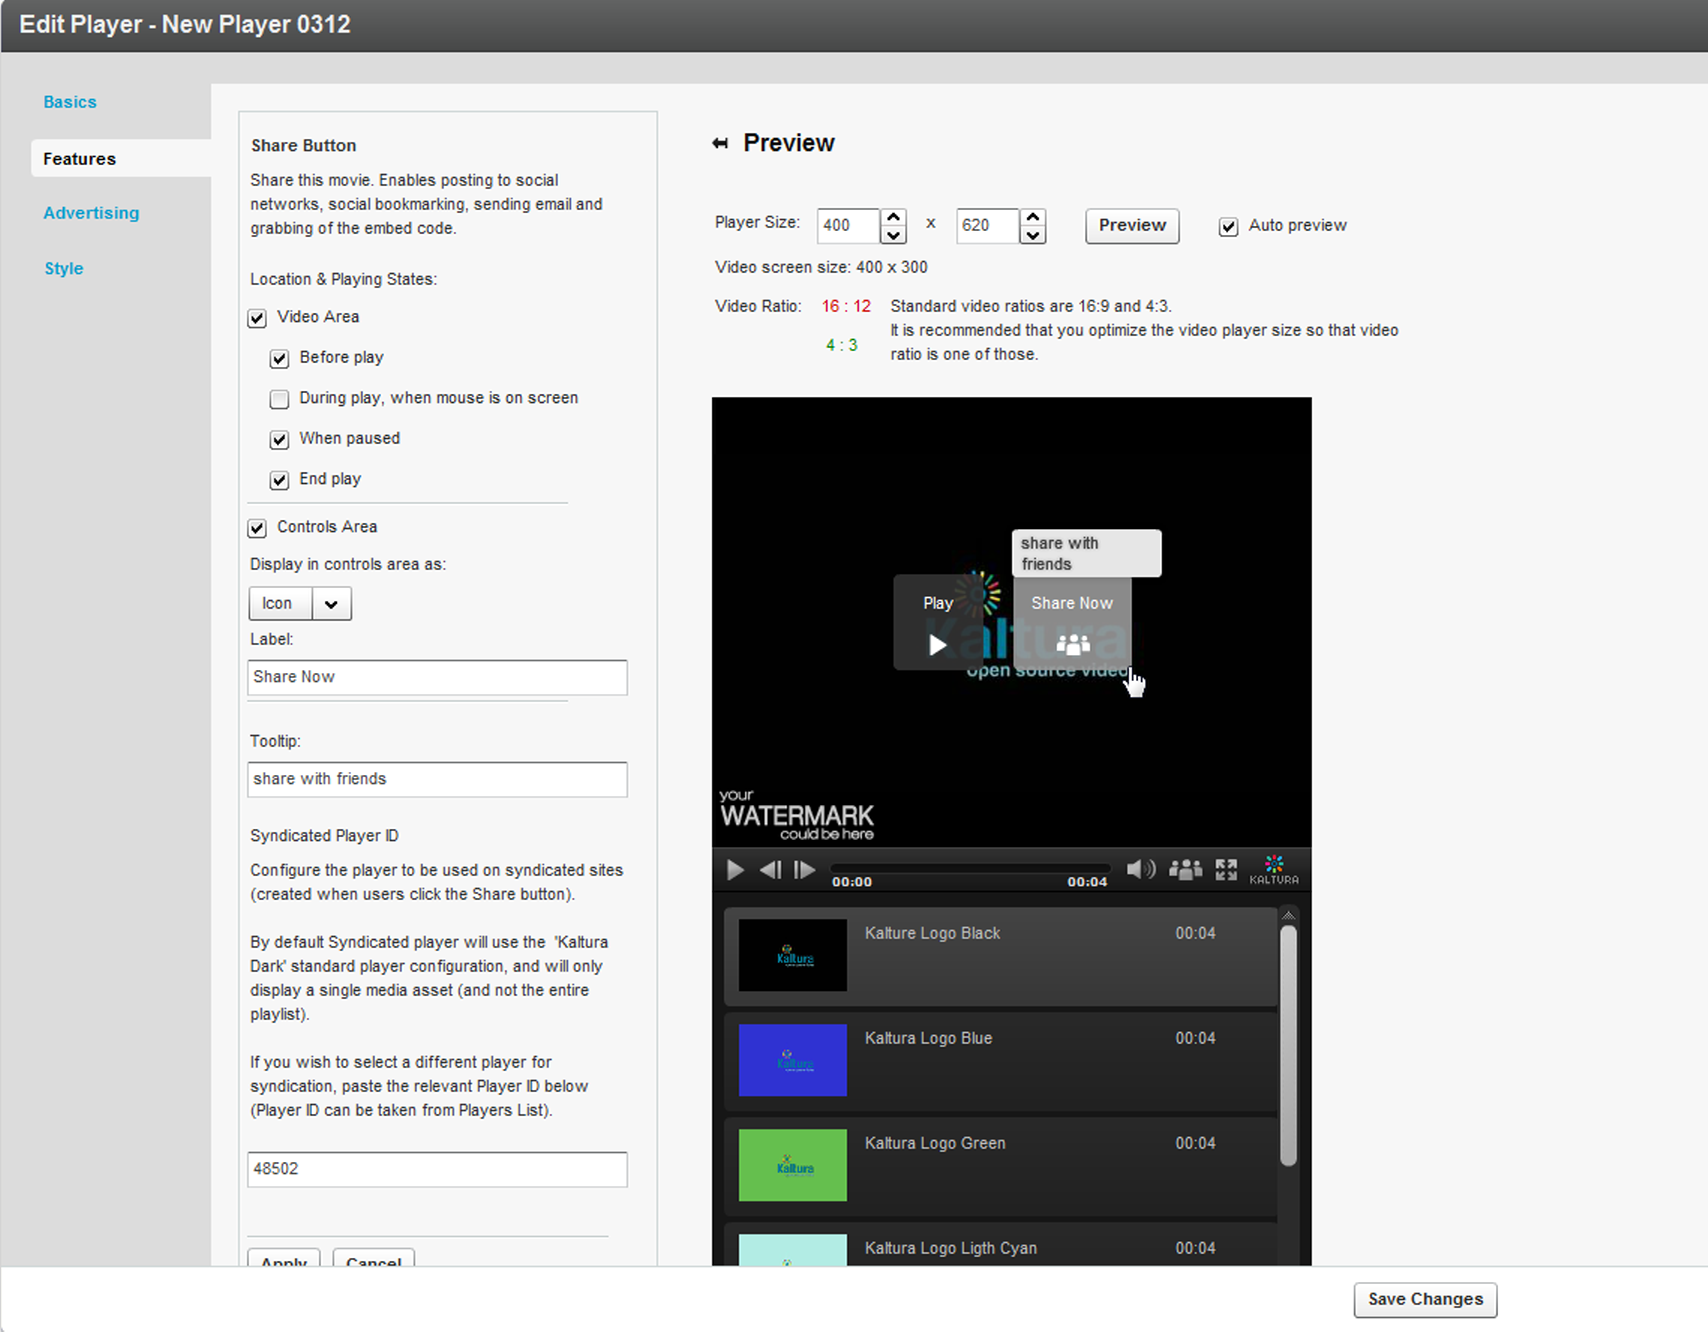The height and width of the screenshot is (1332, 1708).
Task: Click the play icon in player control bar
Action: [735, 870]
